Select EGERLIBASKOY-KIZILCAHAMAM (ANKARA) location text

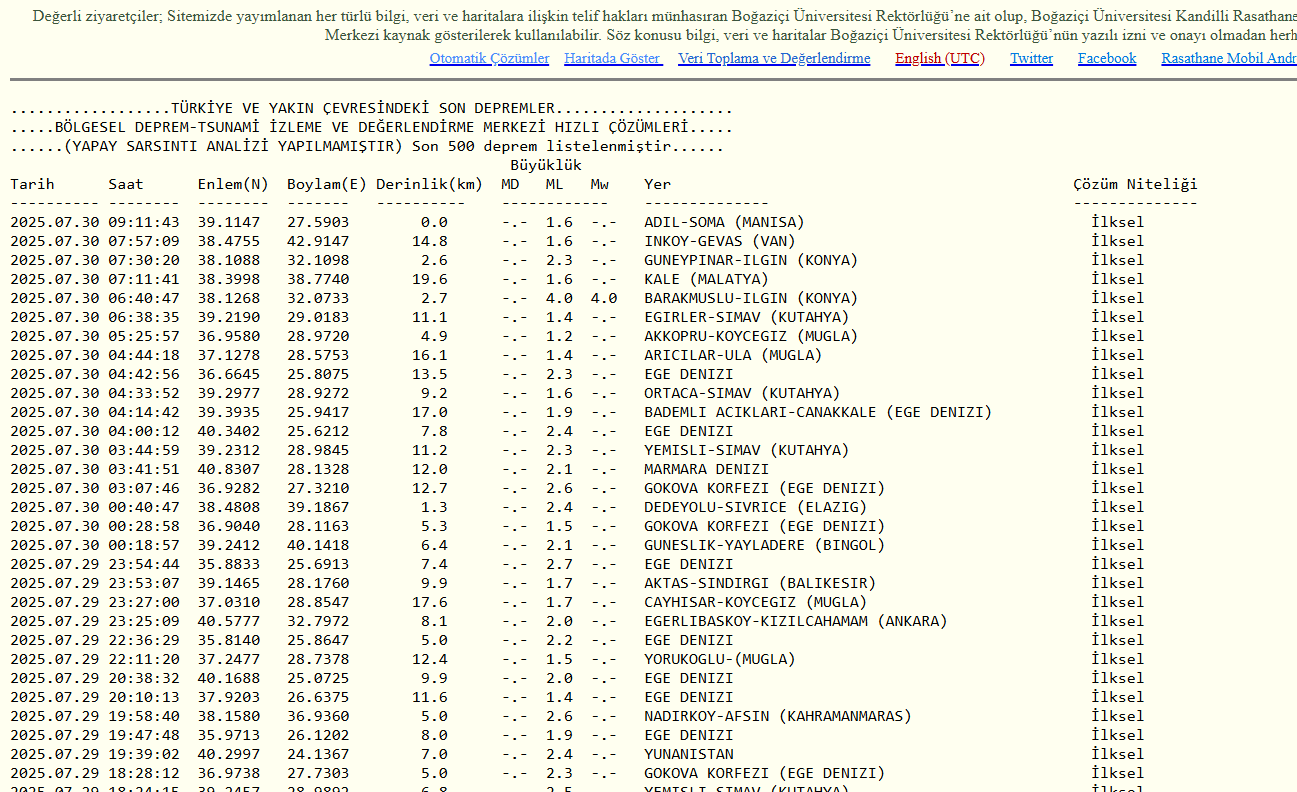pos(795,621)
